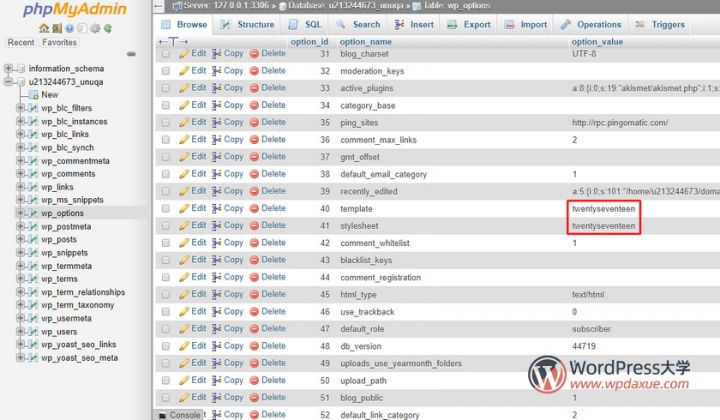
Task: Click the full texts toggle arrows icon
Action: [x=173, y=42]
